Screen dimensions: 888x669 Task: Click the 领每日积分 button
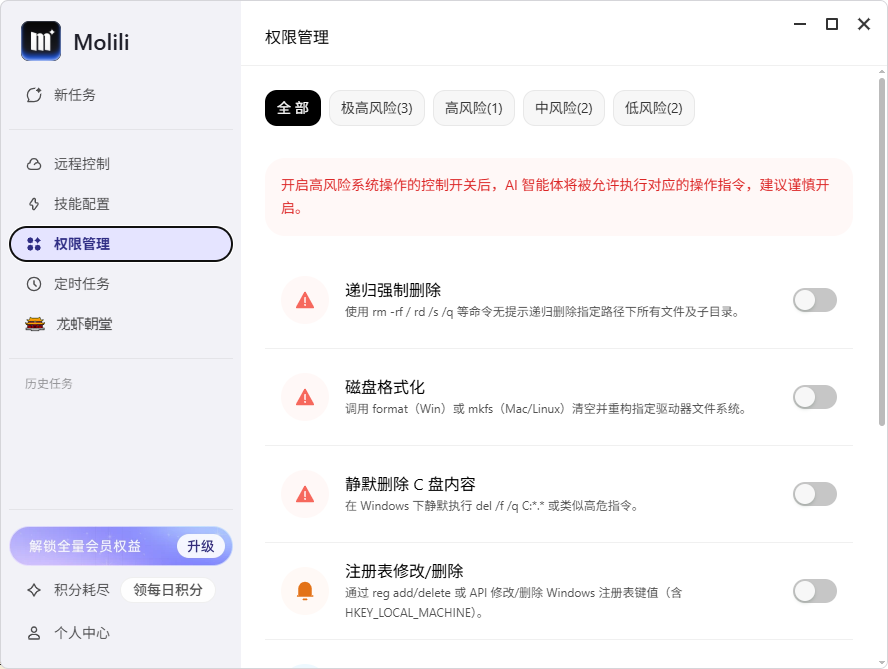pos(168,590)
